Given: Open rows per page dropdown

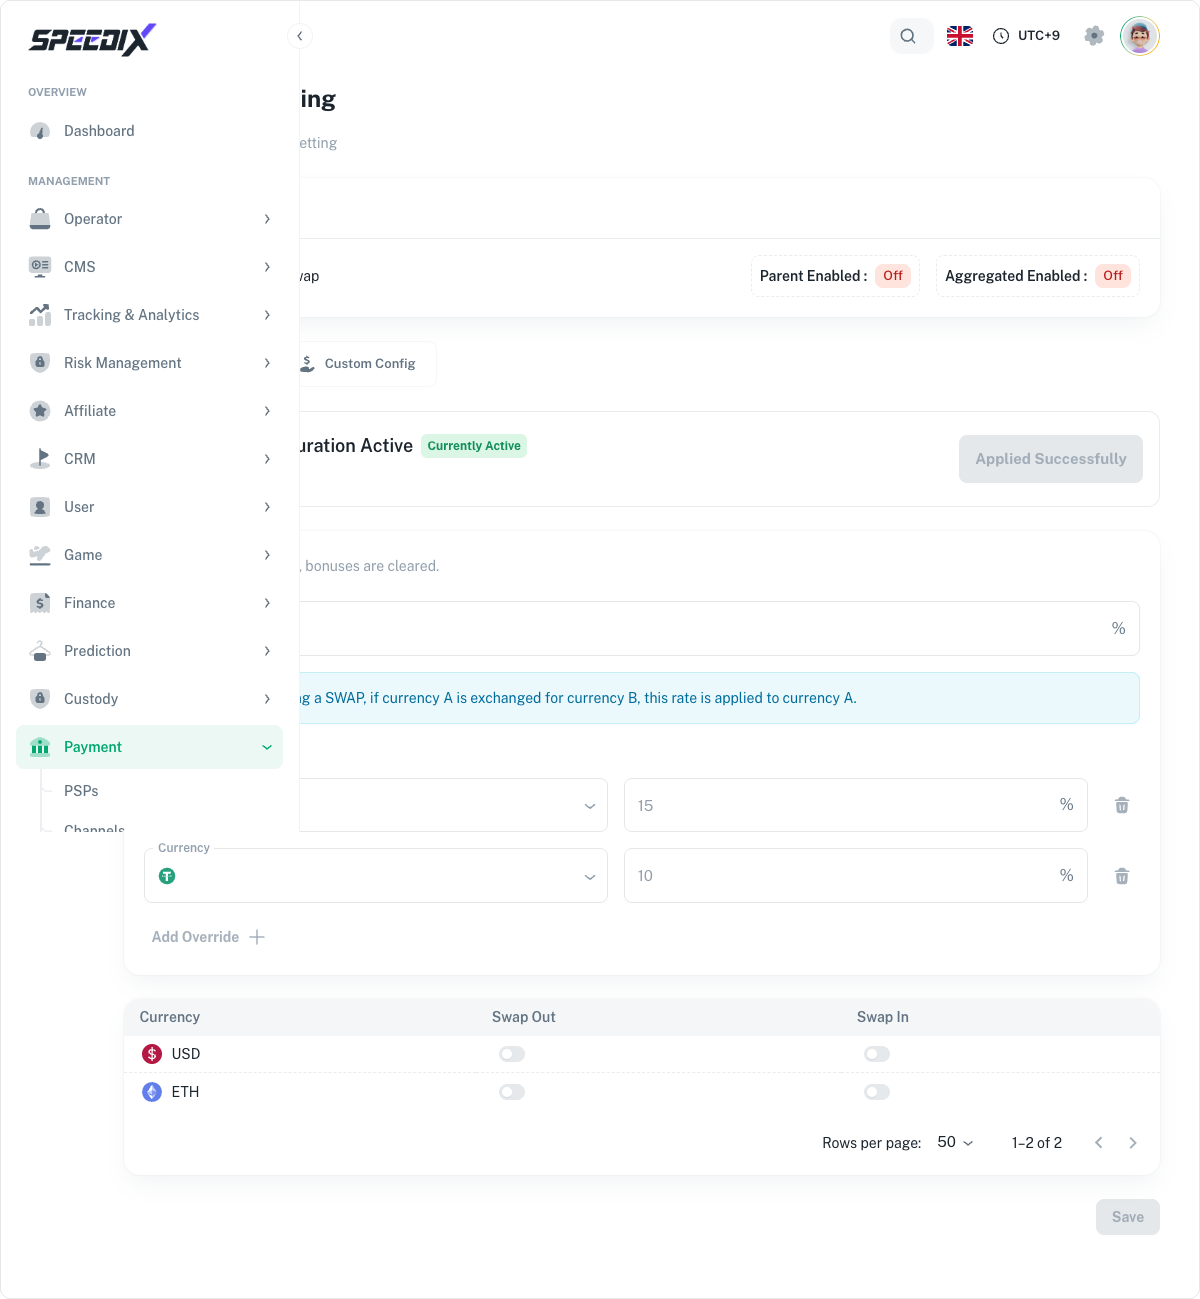Looking at the screenshot, I should (x=955, y=1142).
